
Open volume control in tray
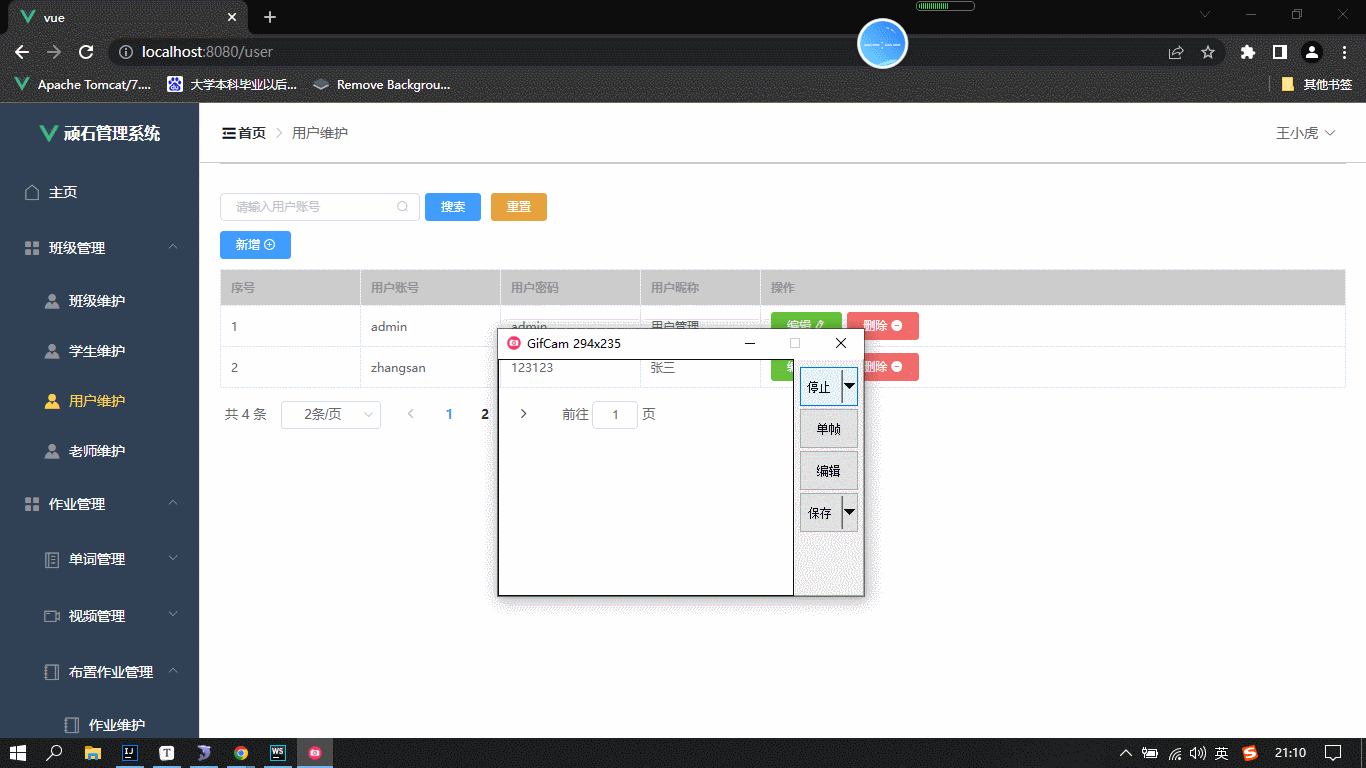[1198, 753]
